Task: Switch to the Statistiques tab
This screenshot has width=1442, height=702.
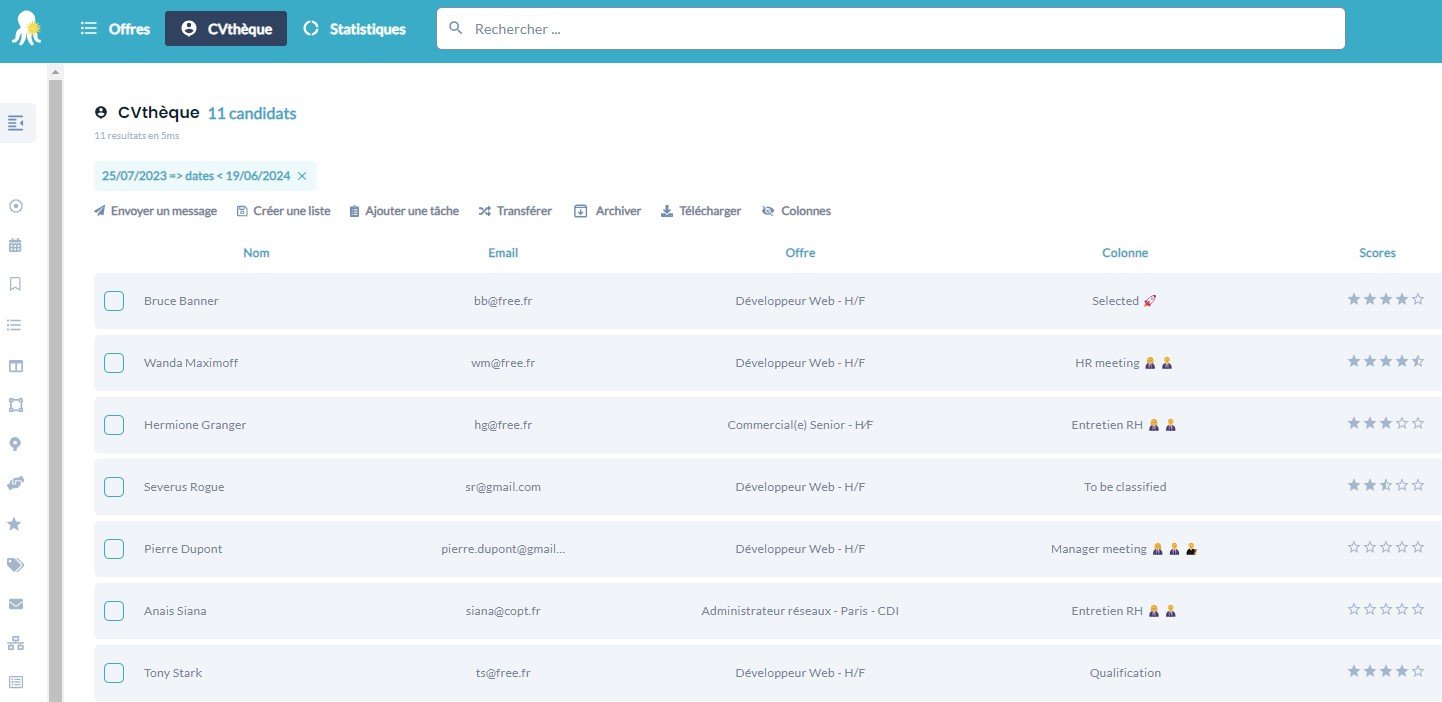Action: pyautogui.click(x=355, y=29)
